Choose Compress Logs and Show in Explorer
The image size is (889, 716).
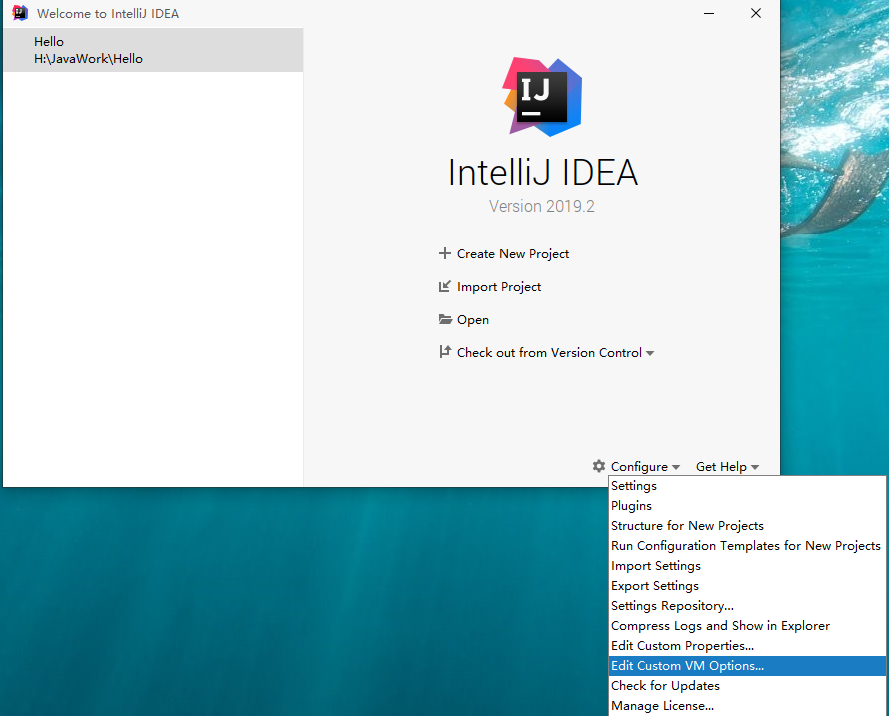point(747,626)
